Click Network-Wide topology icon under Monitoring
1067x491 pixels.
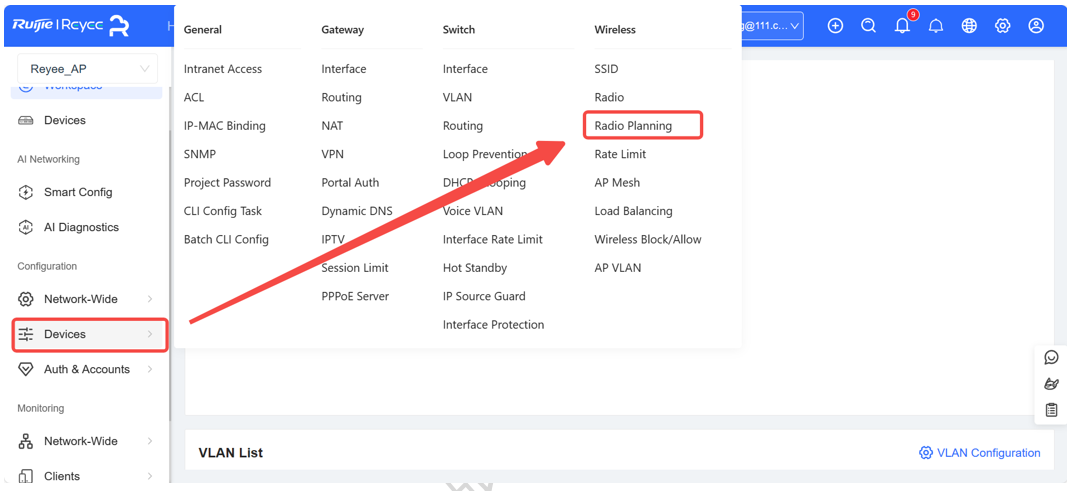pos(25,441)
